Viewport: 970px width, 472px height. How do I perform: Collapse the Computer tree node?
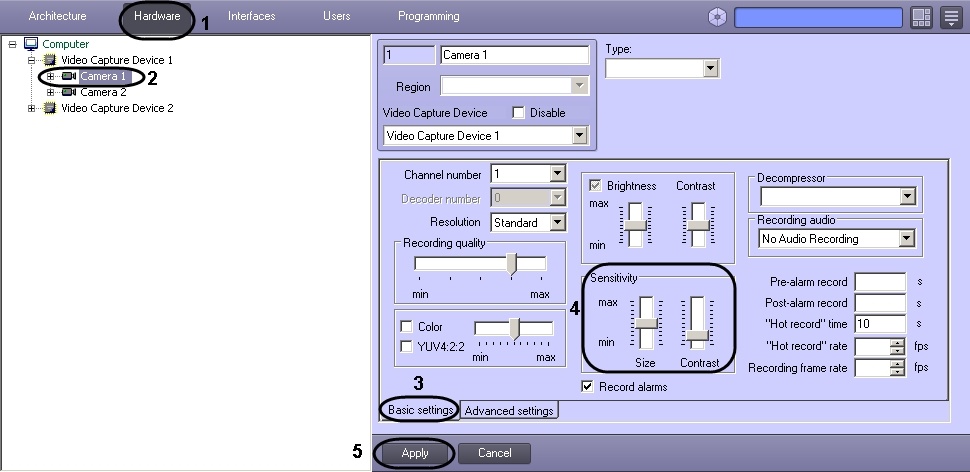12,44
